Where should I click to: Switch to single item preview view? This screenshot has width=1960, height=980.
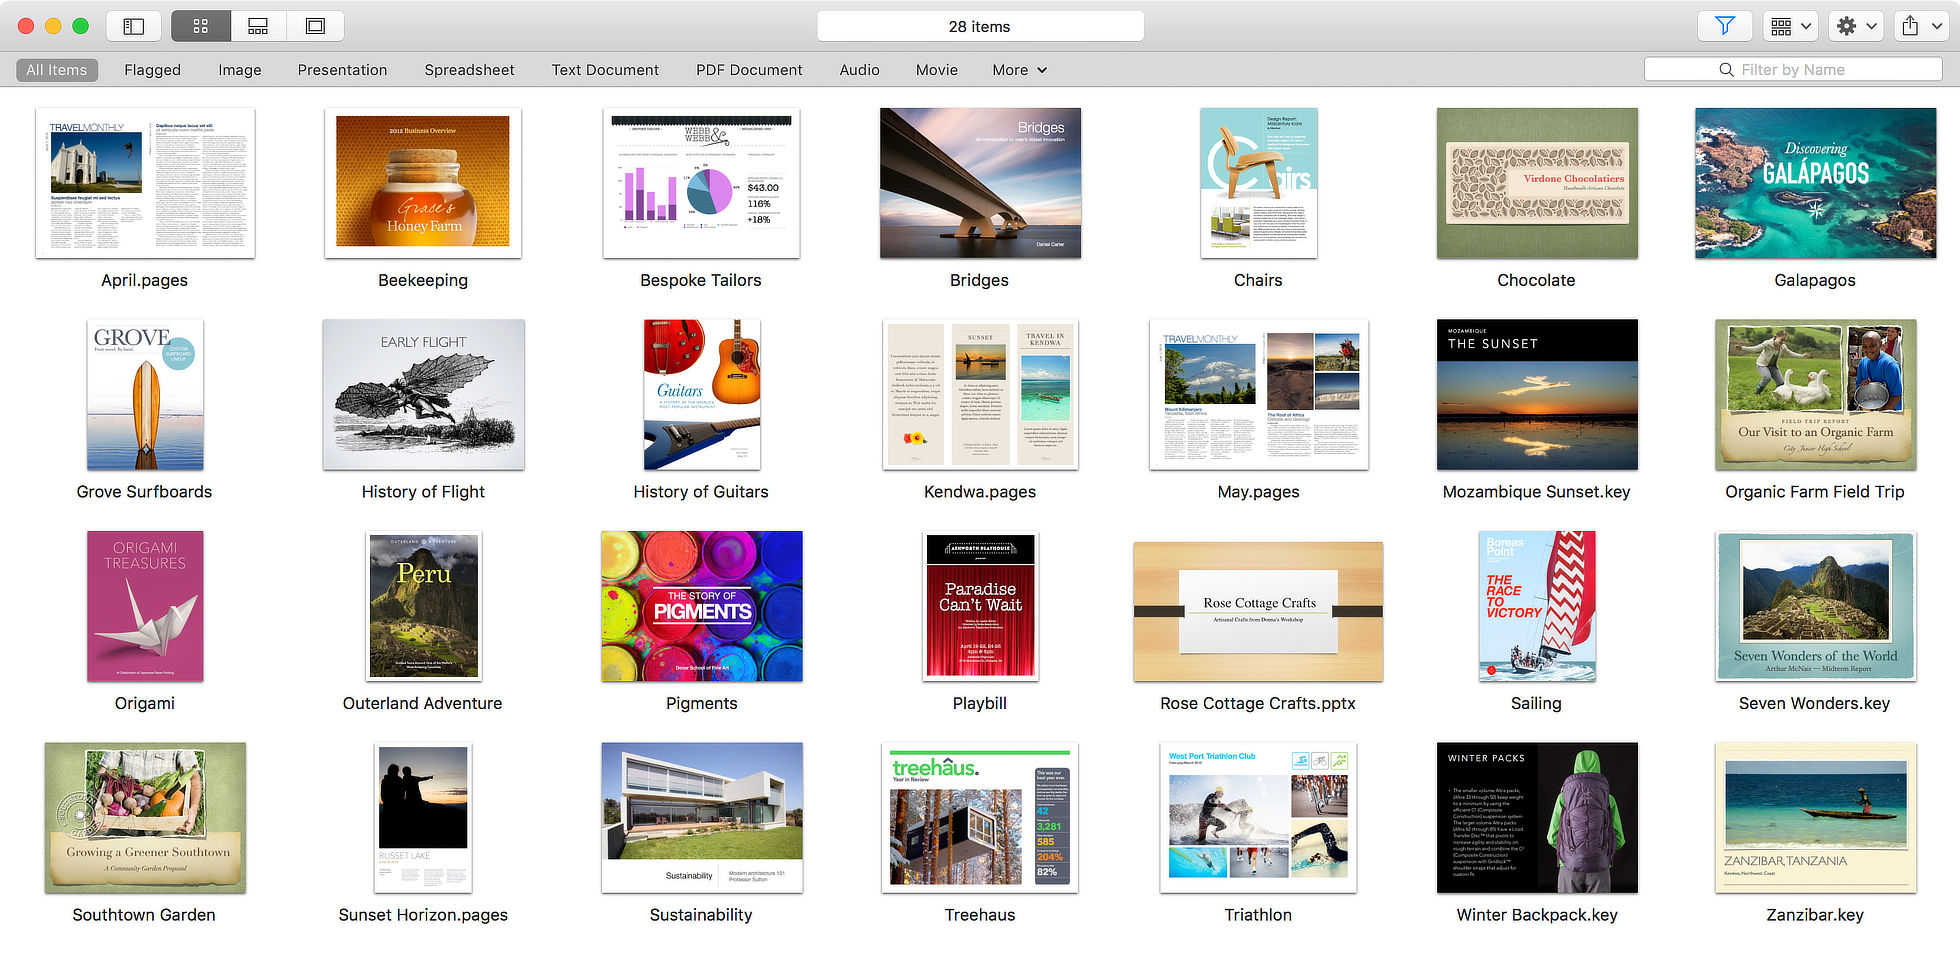[x=315, y=26]
